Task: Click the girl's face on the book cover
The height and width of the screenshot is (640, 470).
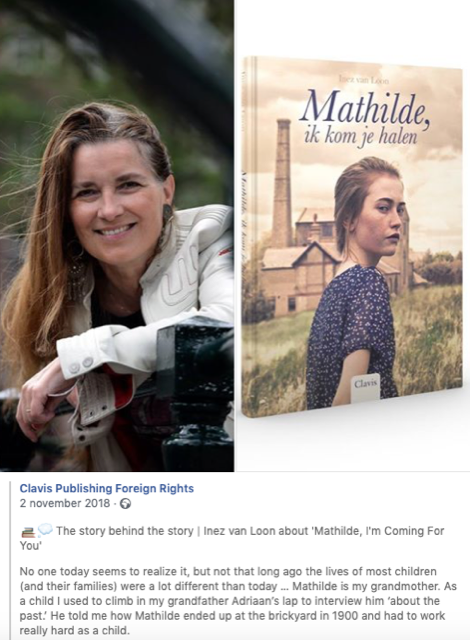Action: 380,218
